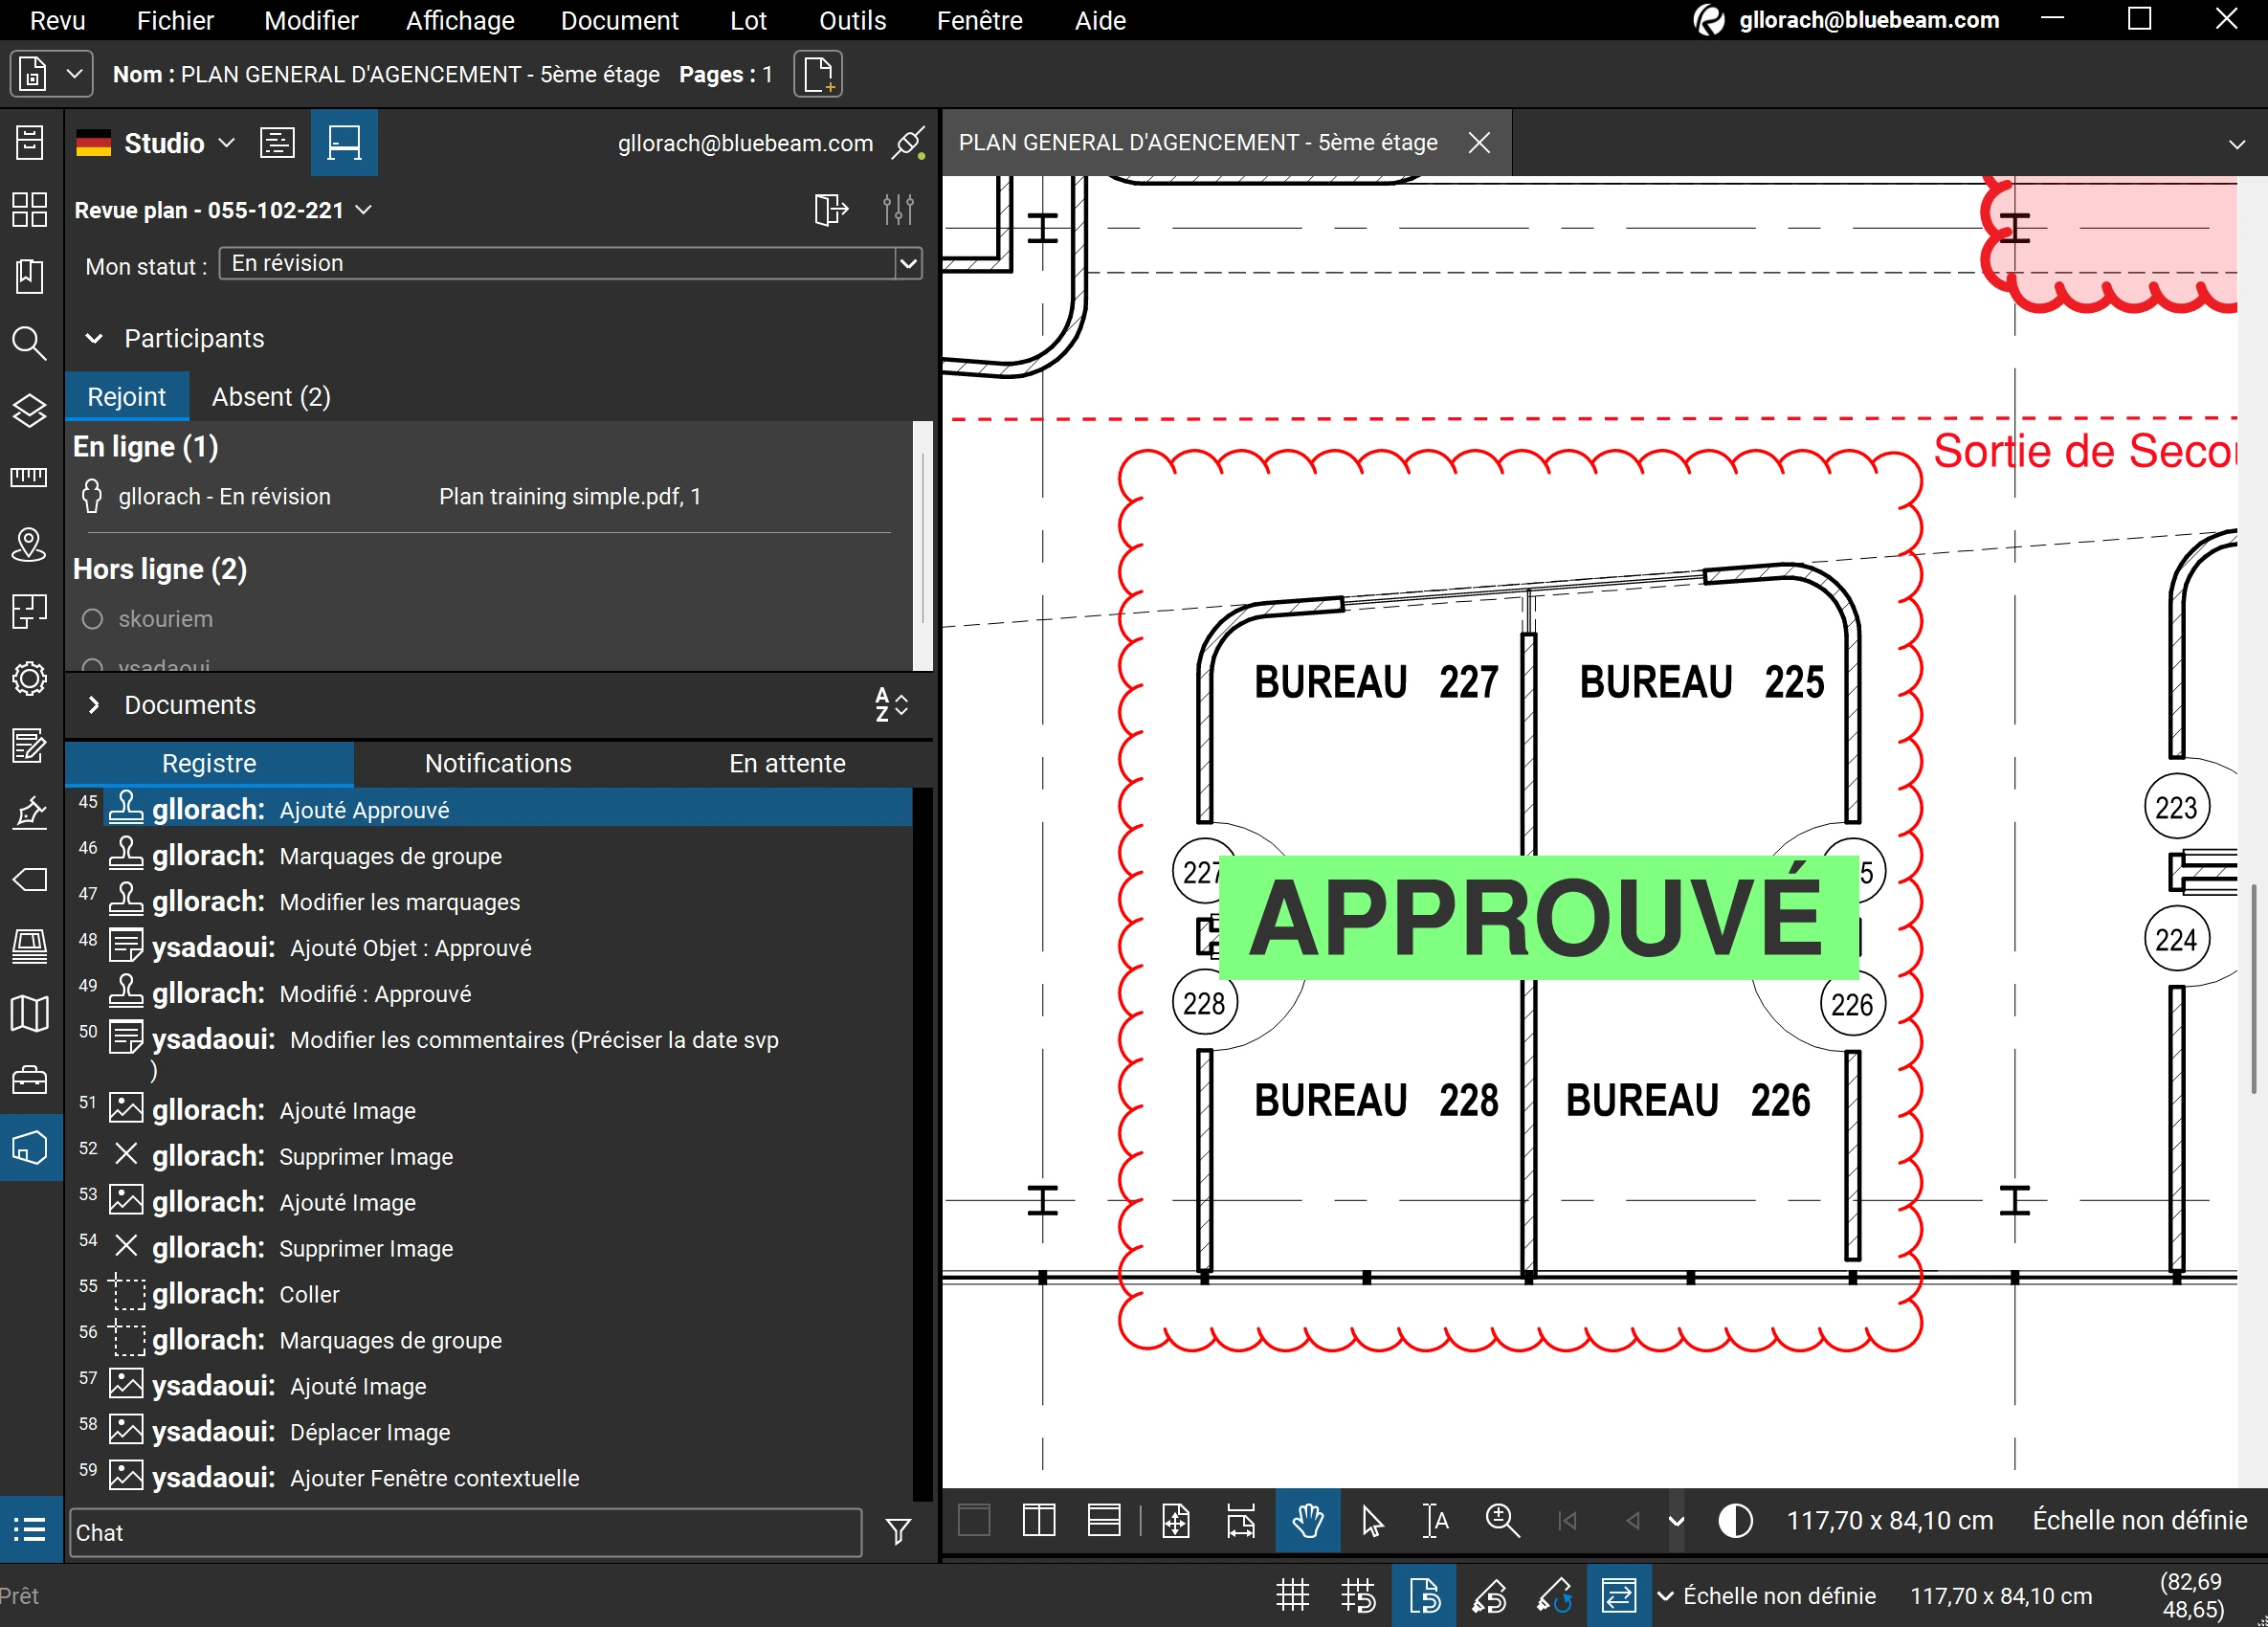Open the Search panel from sidebar
Viewport: 2268px width, 1627px height.
[29, 343]
